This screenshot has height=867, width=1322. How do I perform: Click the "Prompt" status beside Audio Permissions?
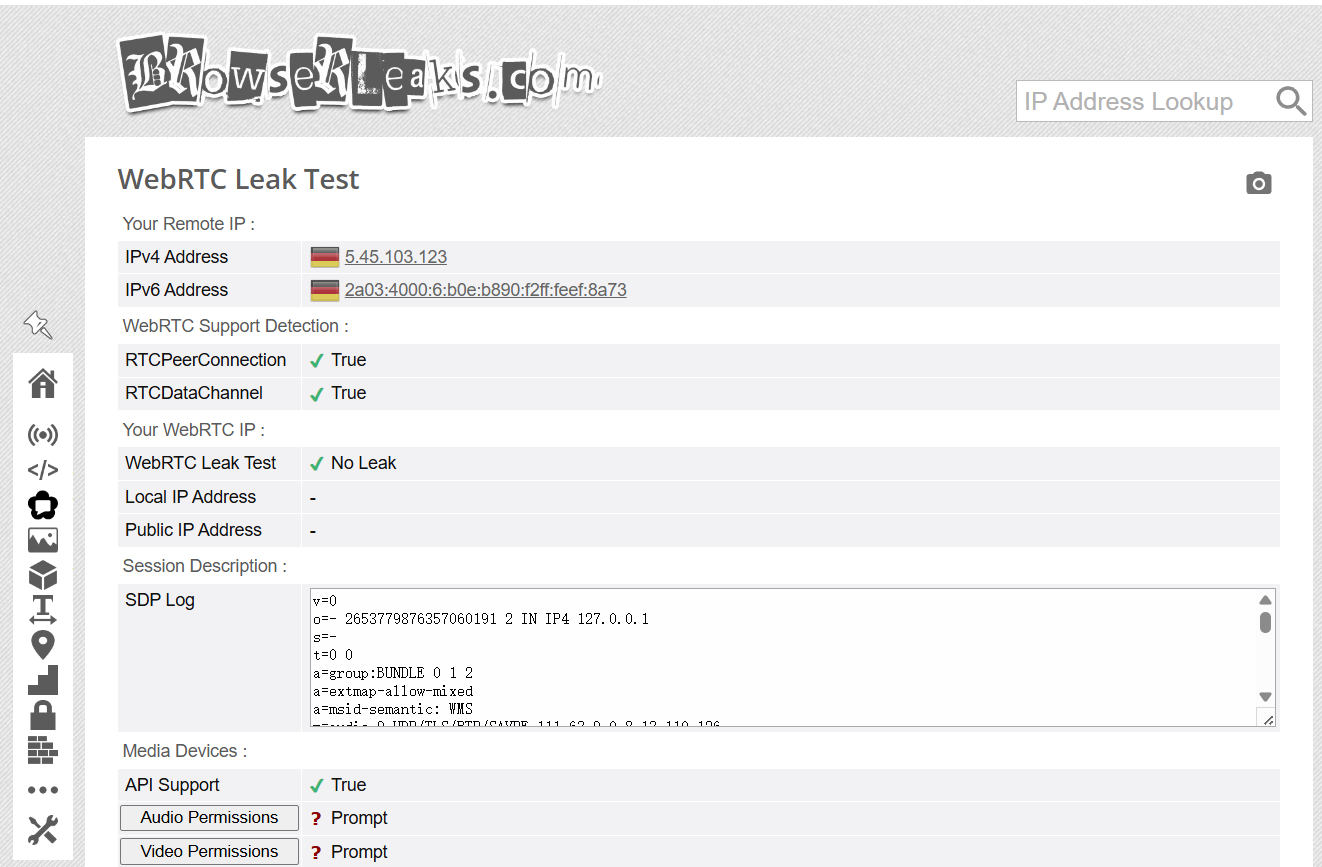(359, 818)
